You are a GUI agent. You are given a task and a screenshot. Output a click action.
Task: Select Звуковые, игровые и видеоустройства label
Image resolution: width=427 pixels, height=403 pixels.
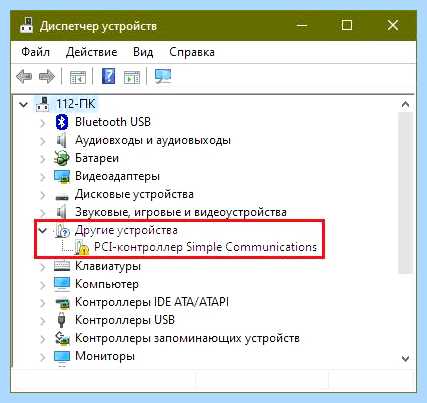point(181,212)
